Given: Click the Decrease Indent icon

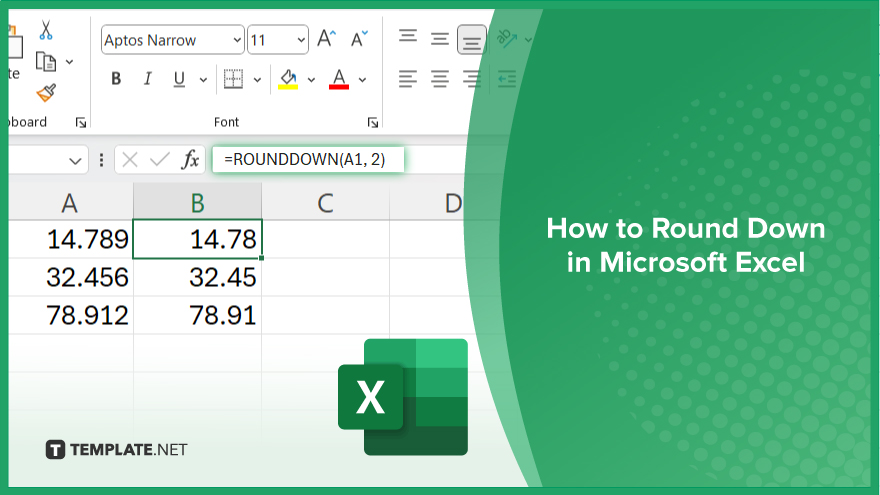Looking at the screenshot, I should (x=507, y=79).
